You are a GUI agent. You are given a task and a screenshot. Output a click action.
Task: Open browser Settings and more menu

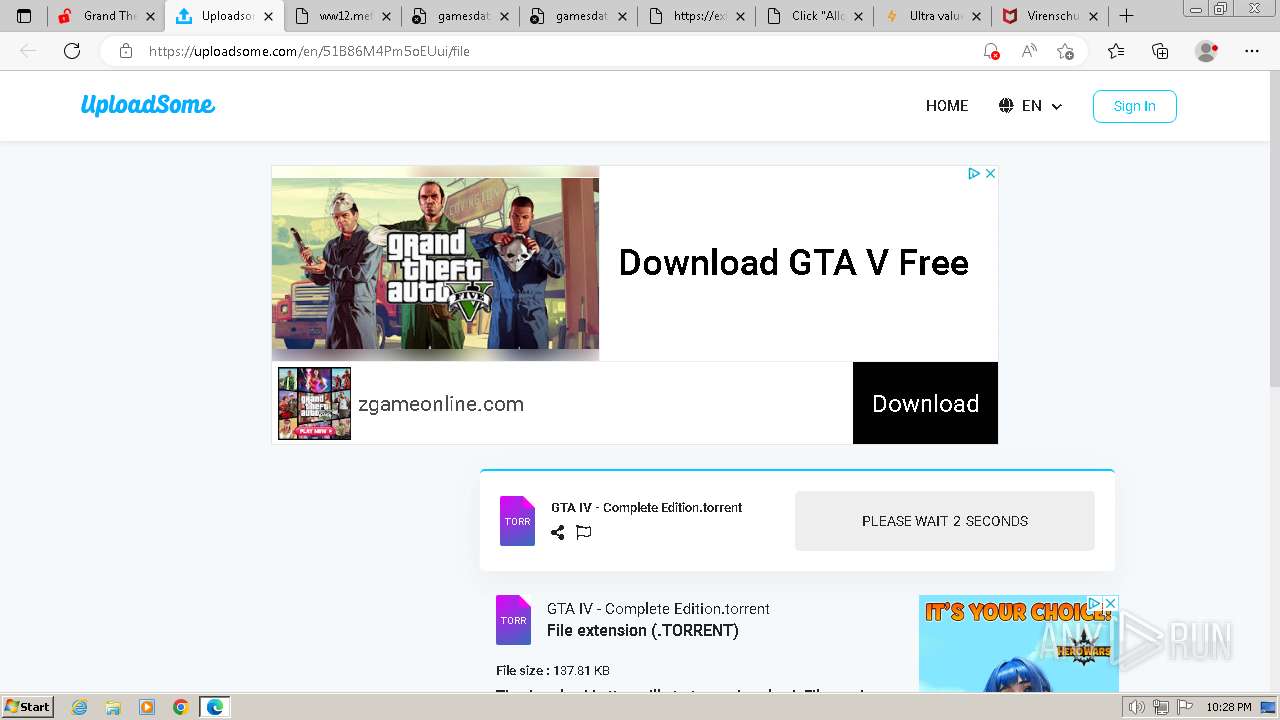pos(1252,51)
